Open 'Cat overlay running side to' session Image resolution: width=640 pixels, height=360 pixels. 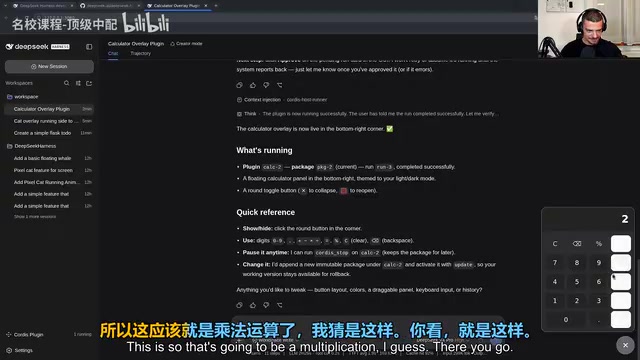pos(49,121)
